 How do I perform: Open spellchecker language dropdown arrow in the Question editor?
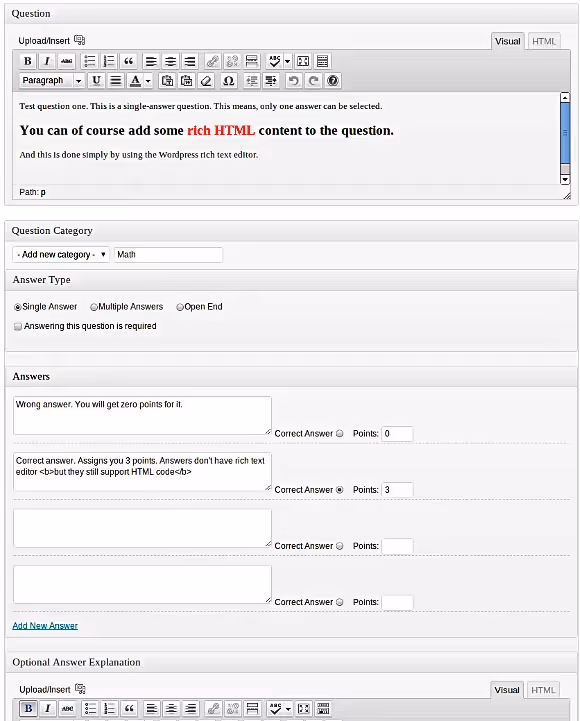click(287, 61)
